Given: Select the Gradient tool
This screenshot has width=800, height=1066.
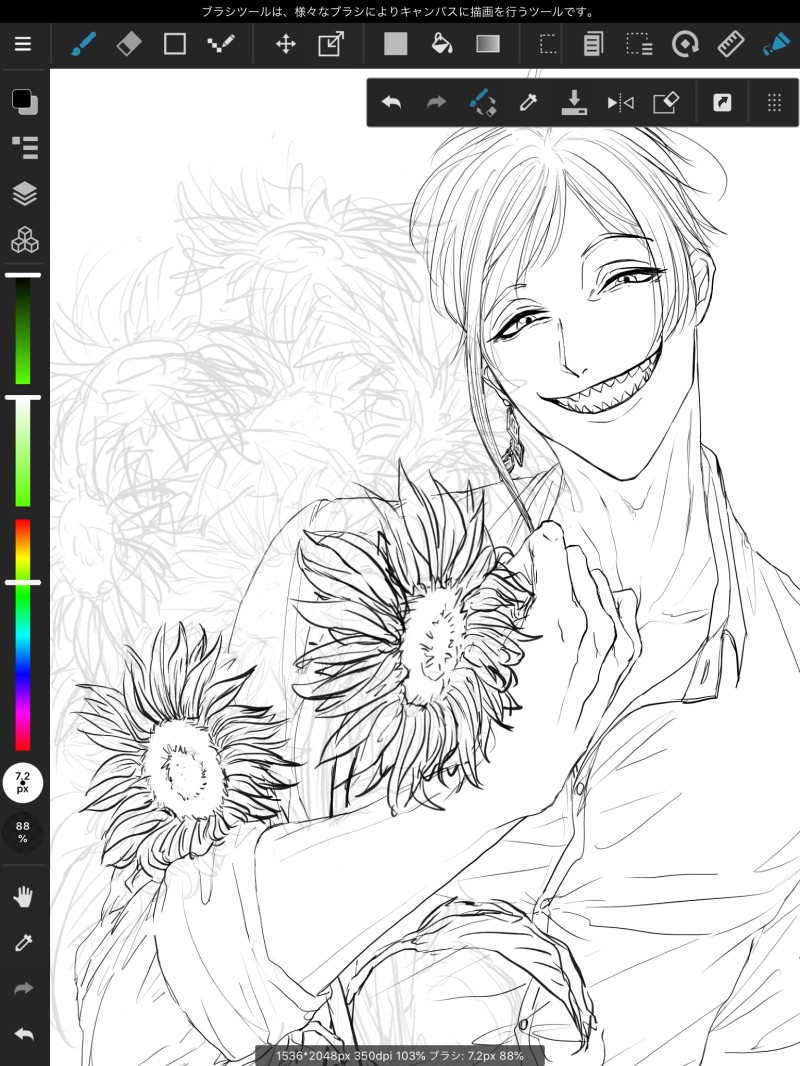Looking at the screenshot, I should (488, 44).
